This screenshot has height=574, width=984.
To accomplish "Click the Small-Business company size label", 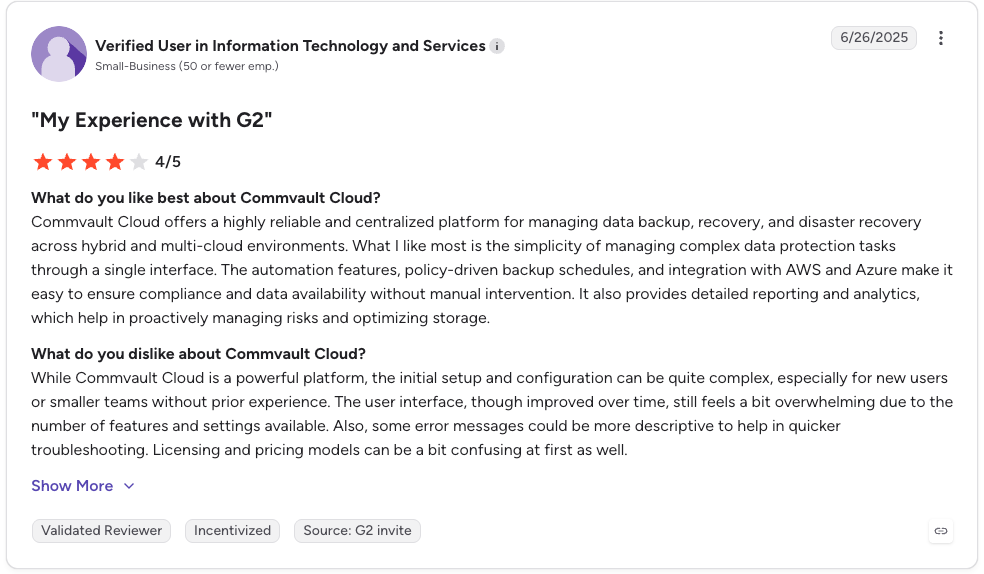I will pyautogui.click(x=186, y=66).
